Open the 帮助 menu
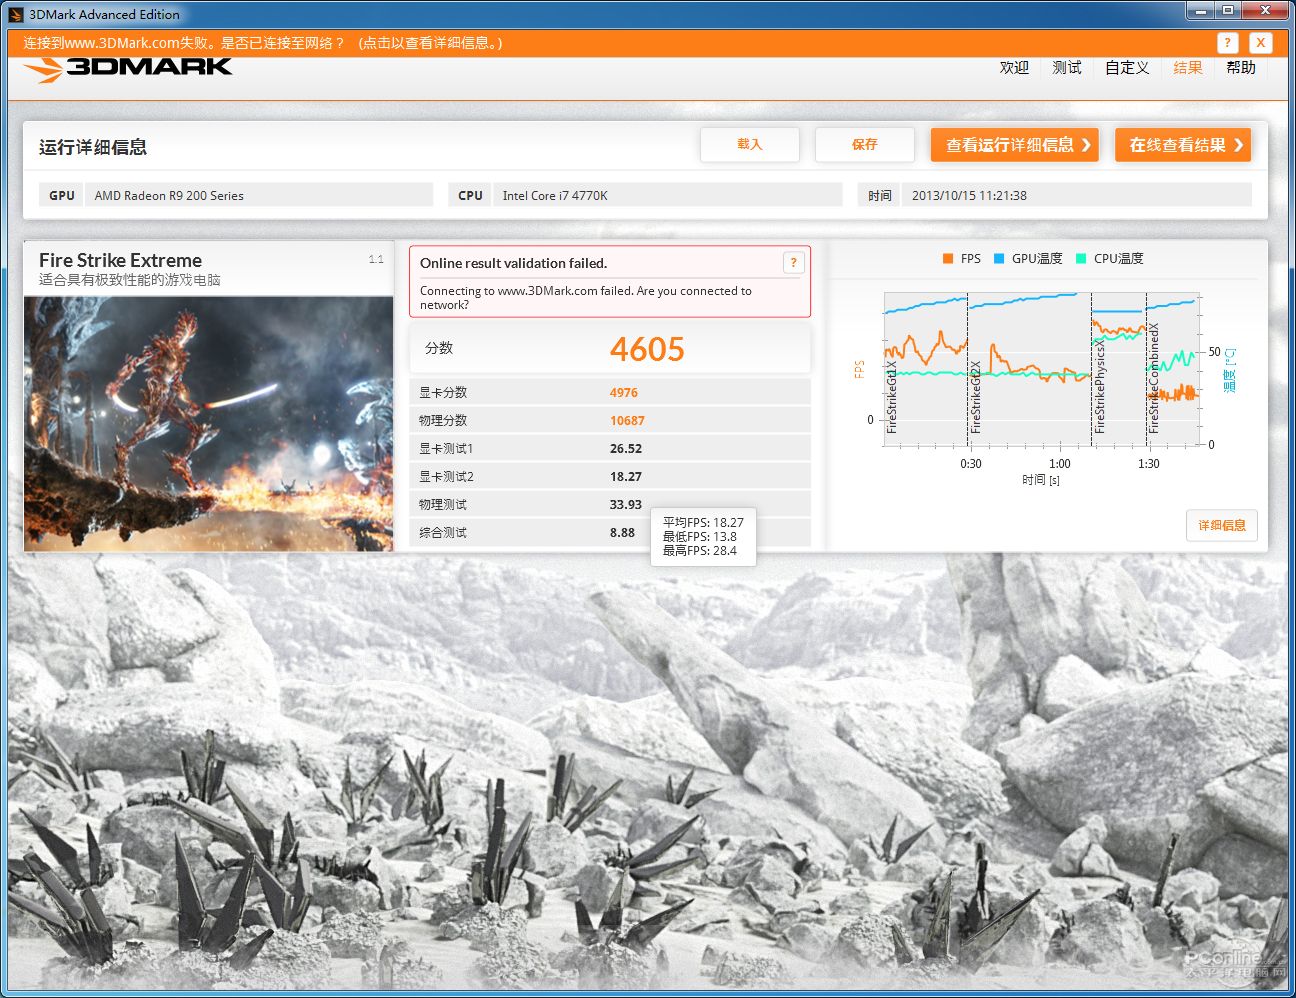This screenshot has height=998, width=1296. (1240, 67)
